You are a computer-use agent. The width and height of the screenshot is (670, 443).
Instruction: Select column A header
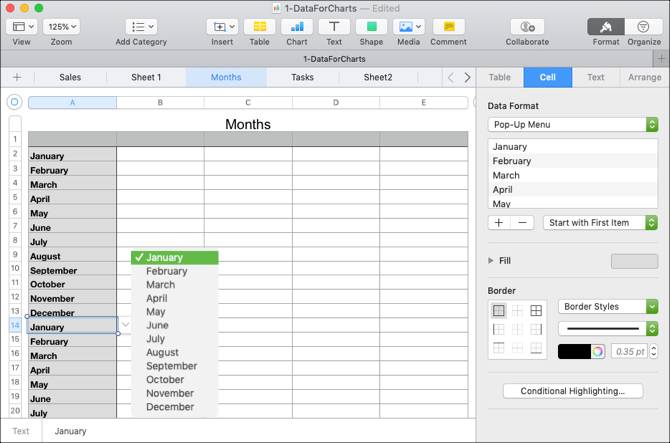coord(72,103)
